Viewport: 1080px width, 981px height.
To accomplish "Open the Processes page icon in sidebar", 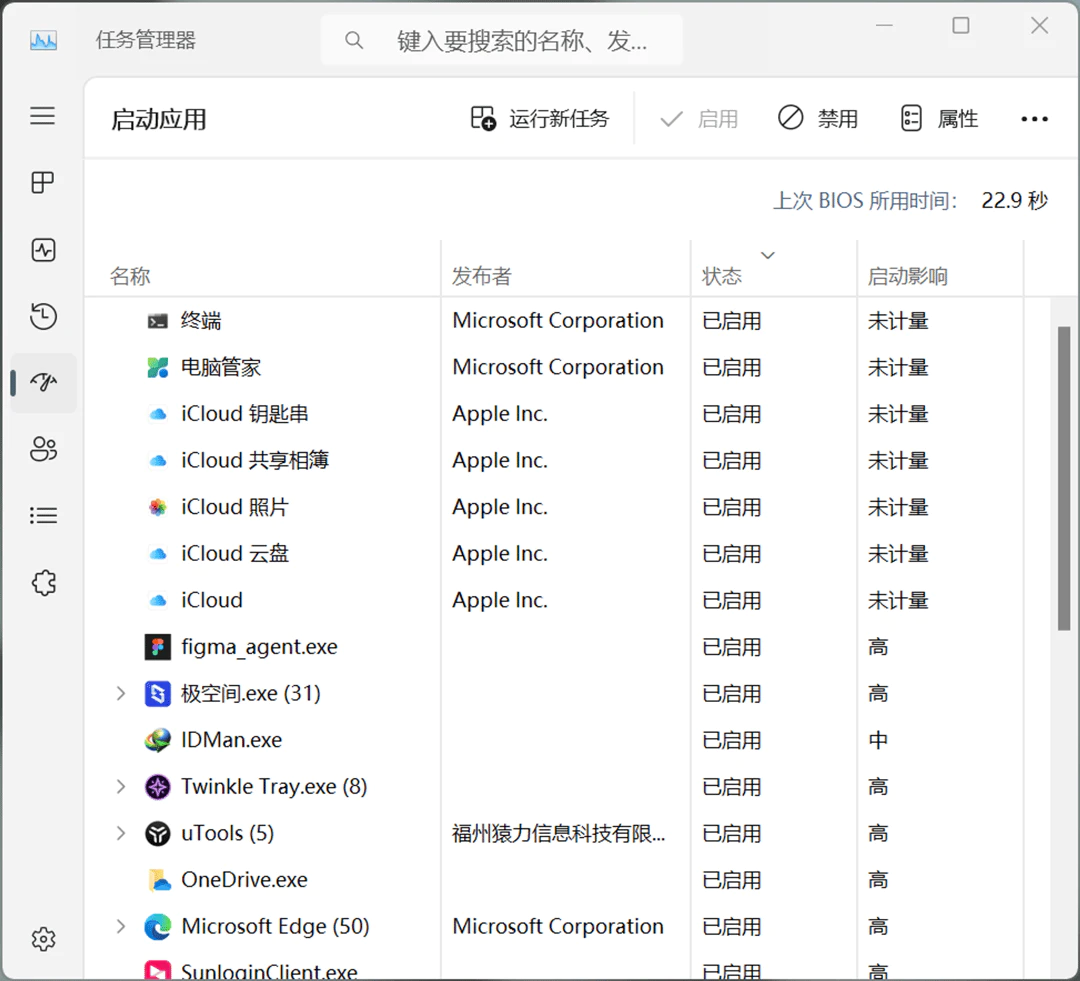I will [43, 183].
